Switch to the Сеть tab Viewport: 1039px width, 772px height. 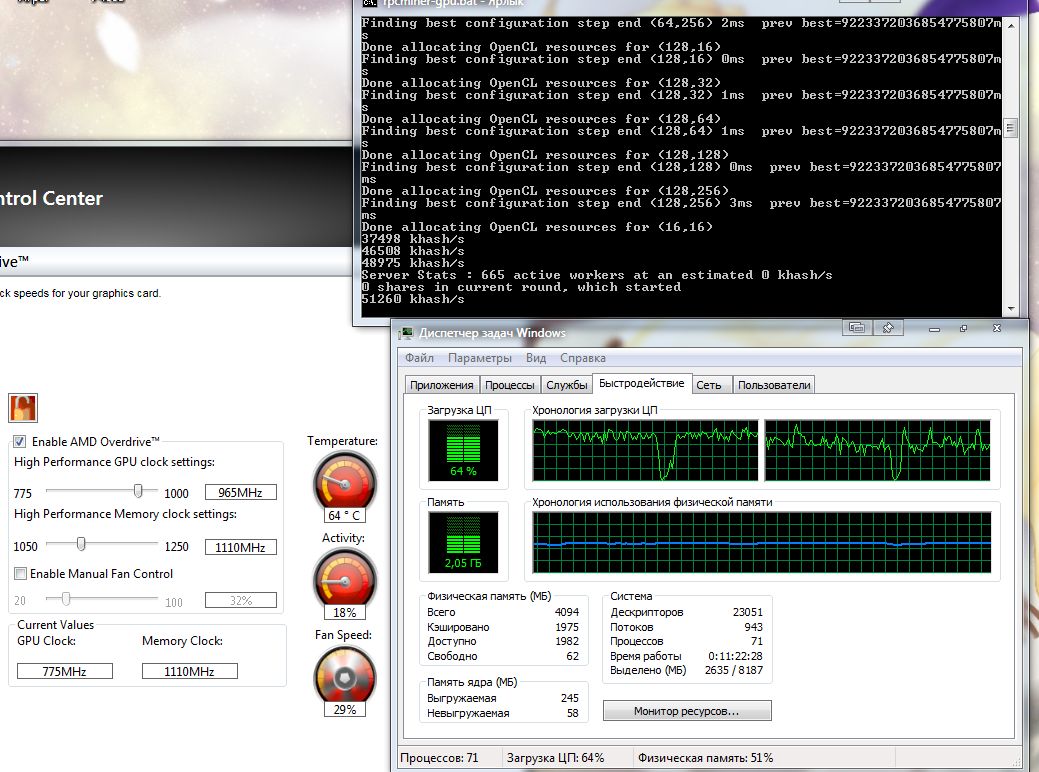(712, 385)
